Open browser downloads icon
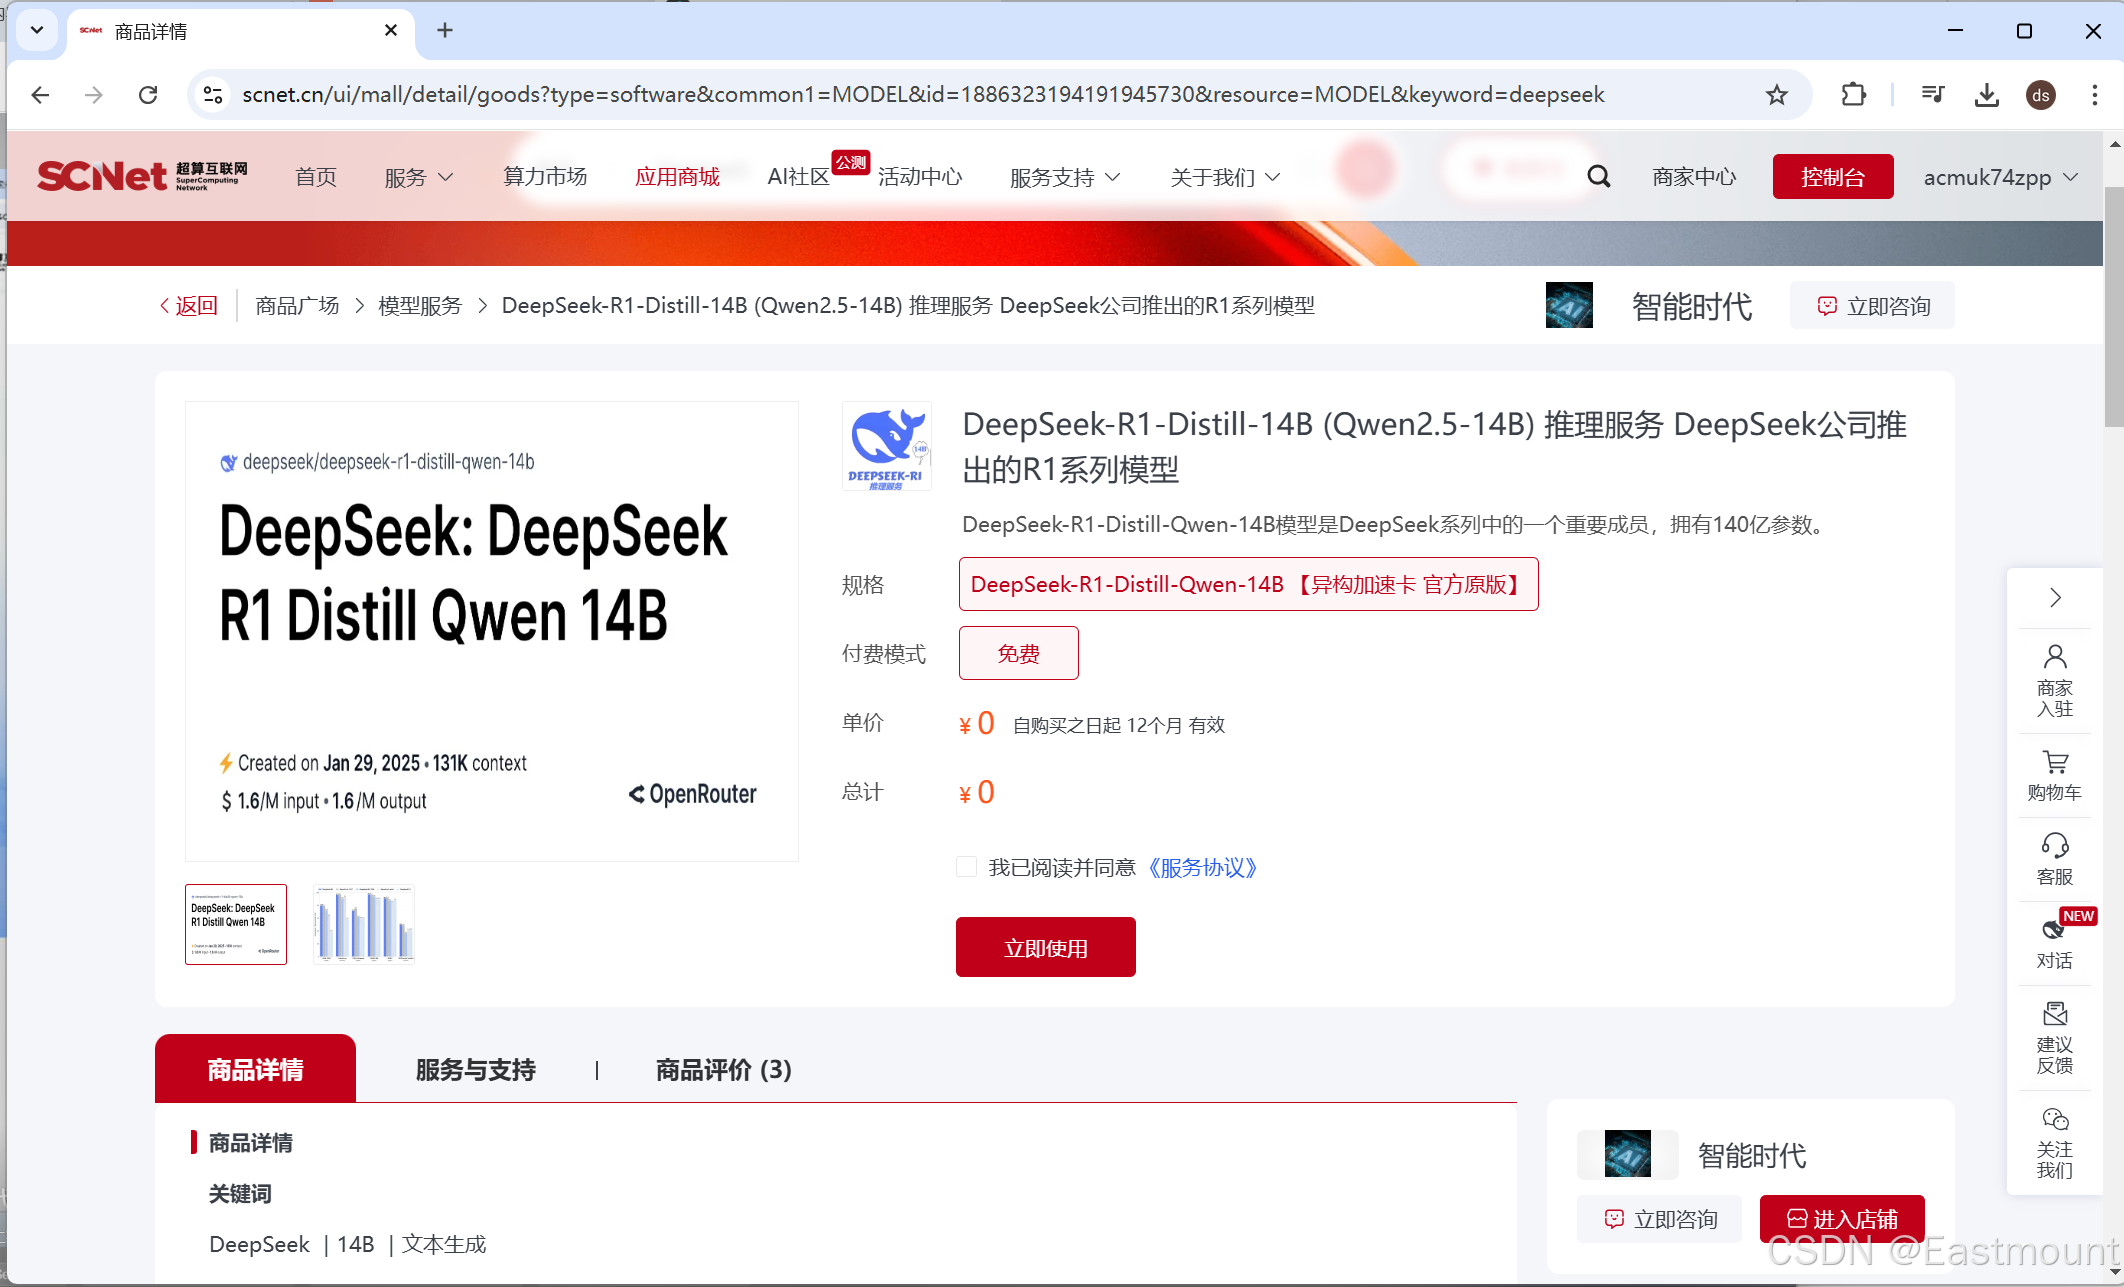Image resolution: width=2124 pixels, height=1287 pixels. pos(1986,95)
